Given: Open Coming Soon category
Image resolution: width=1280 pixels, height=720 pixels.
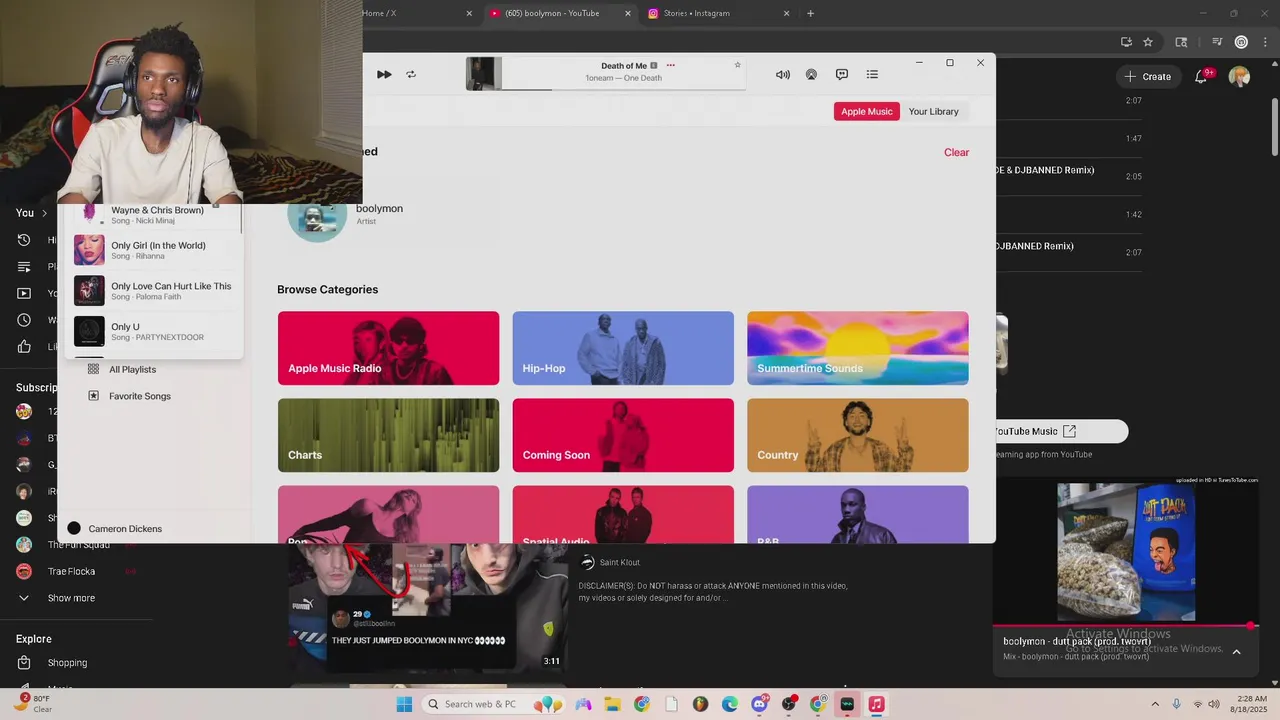Looking at the screenshot, I should coord(623,435).
